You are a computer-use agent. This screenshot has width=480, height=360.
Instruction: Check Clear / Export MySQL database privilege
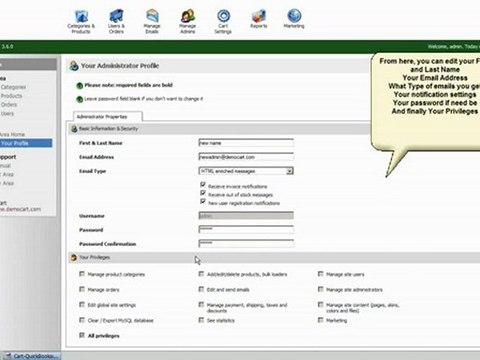82,320
